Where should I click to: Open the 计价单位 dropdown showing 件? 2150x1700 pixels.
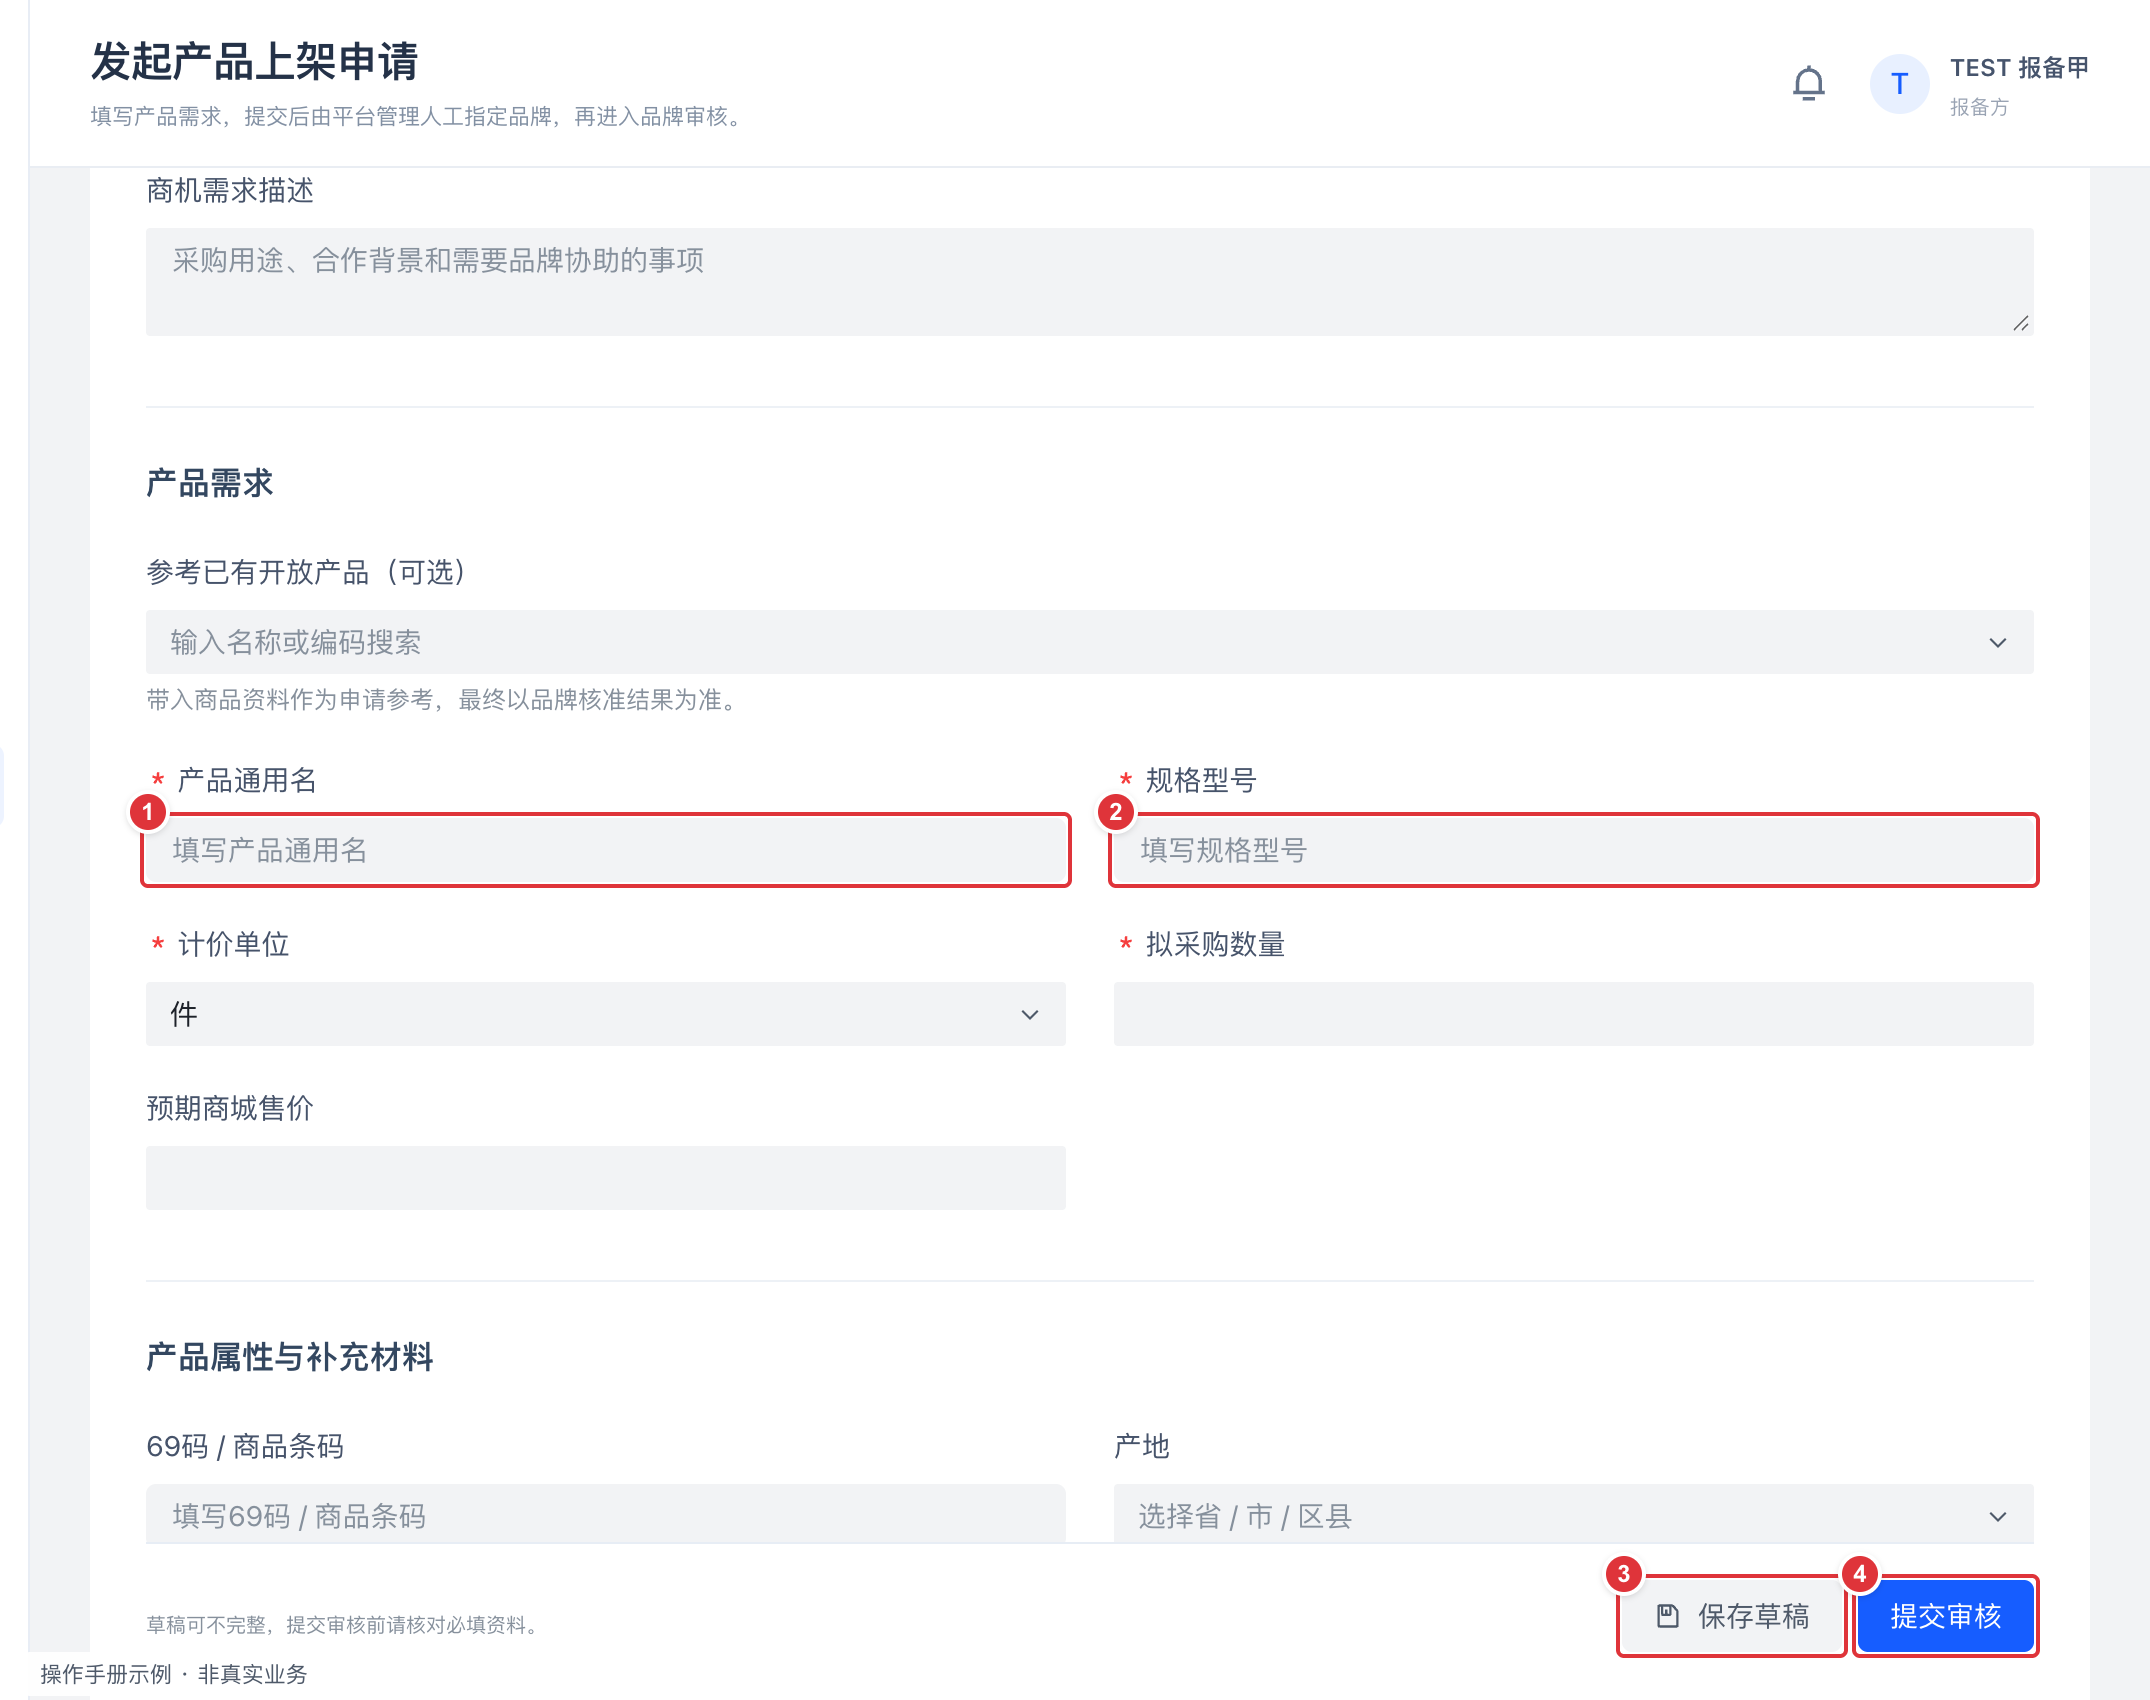coord(606,1014)
